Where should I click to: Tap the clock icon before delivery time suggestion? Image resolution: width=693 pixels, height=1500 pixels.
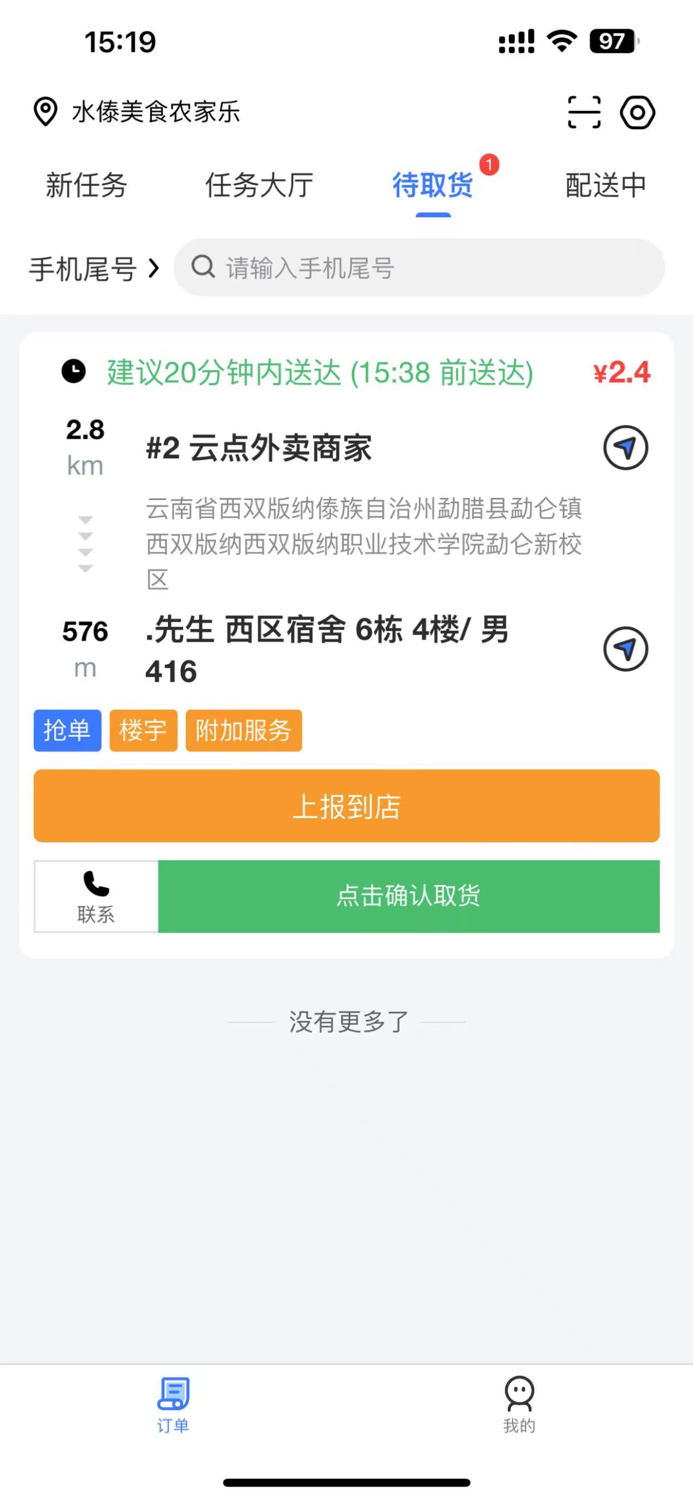[x=71, y=371]
